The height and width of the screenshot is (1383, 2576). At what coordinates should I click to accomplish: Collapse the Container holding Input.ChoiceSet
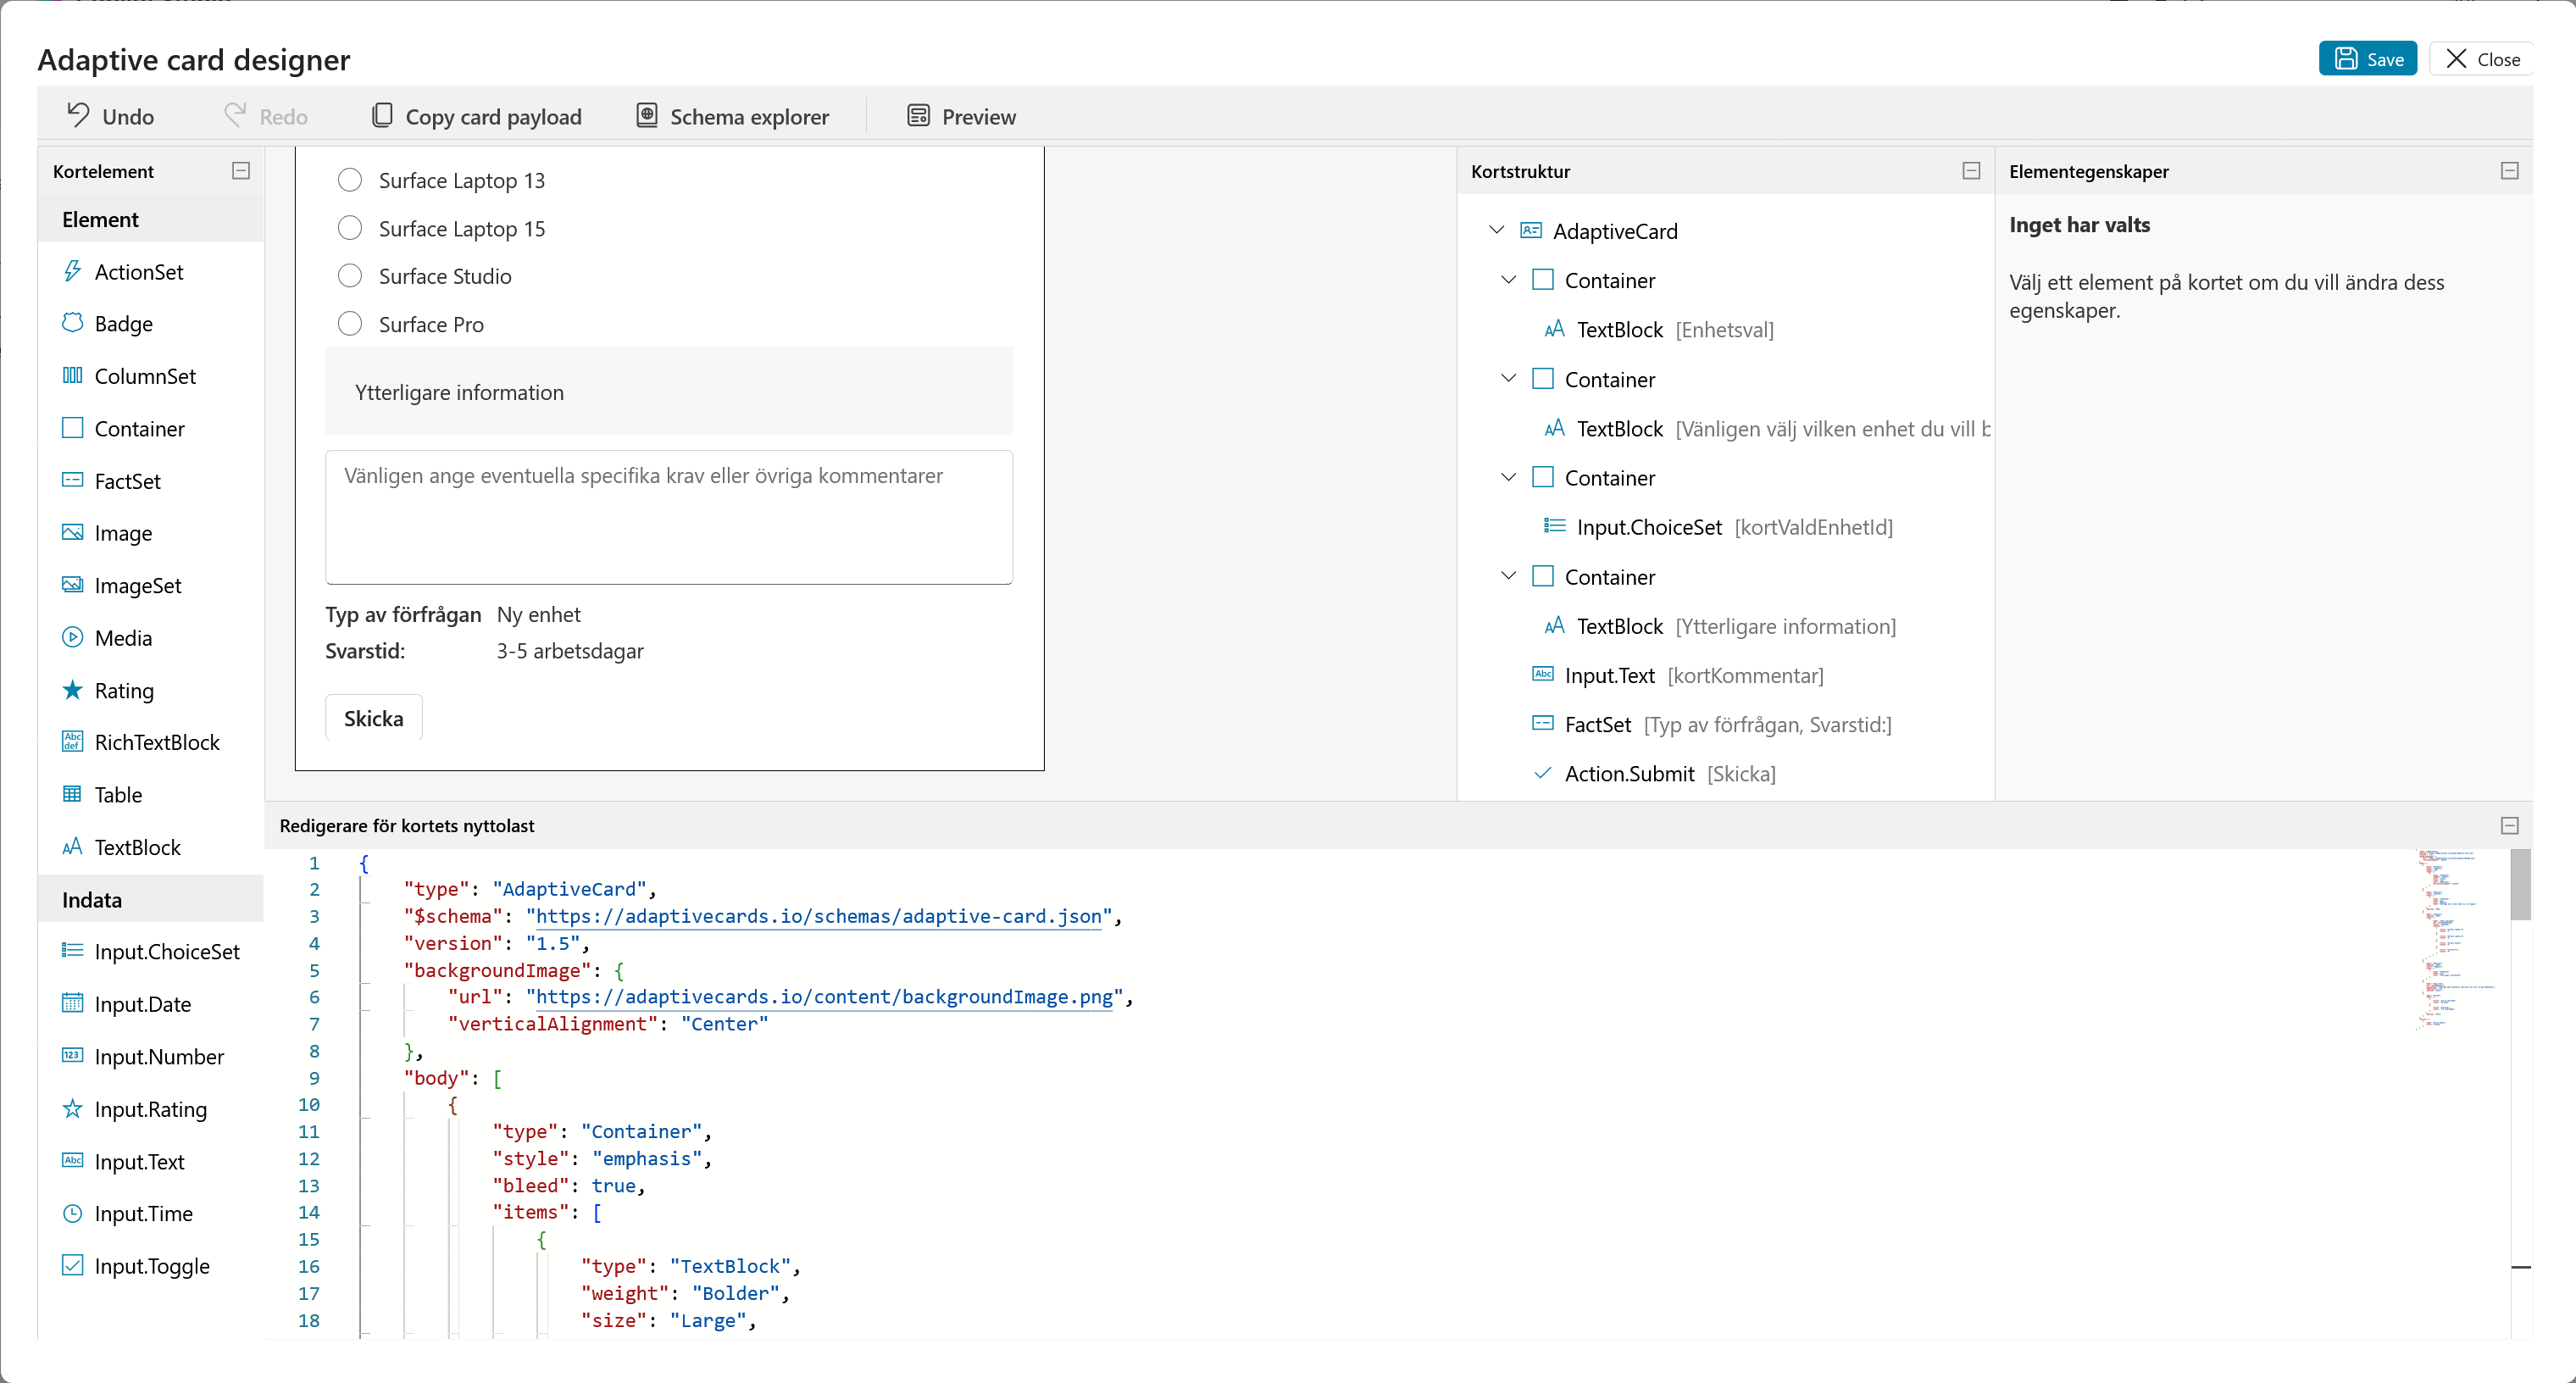(1508, 477)
